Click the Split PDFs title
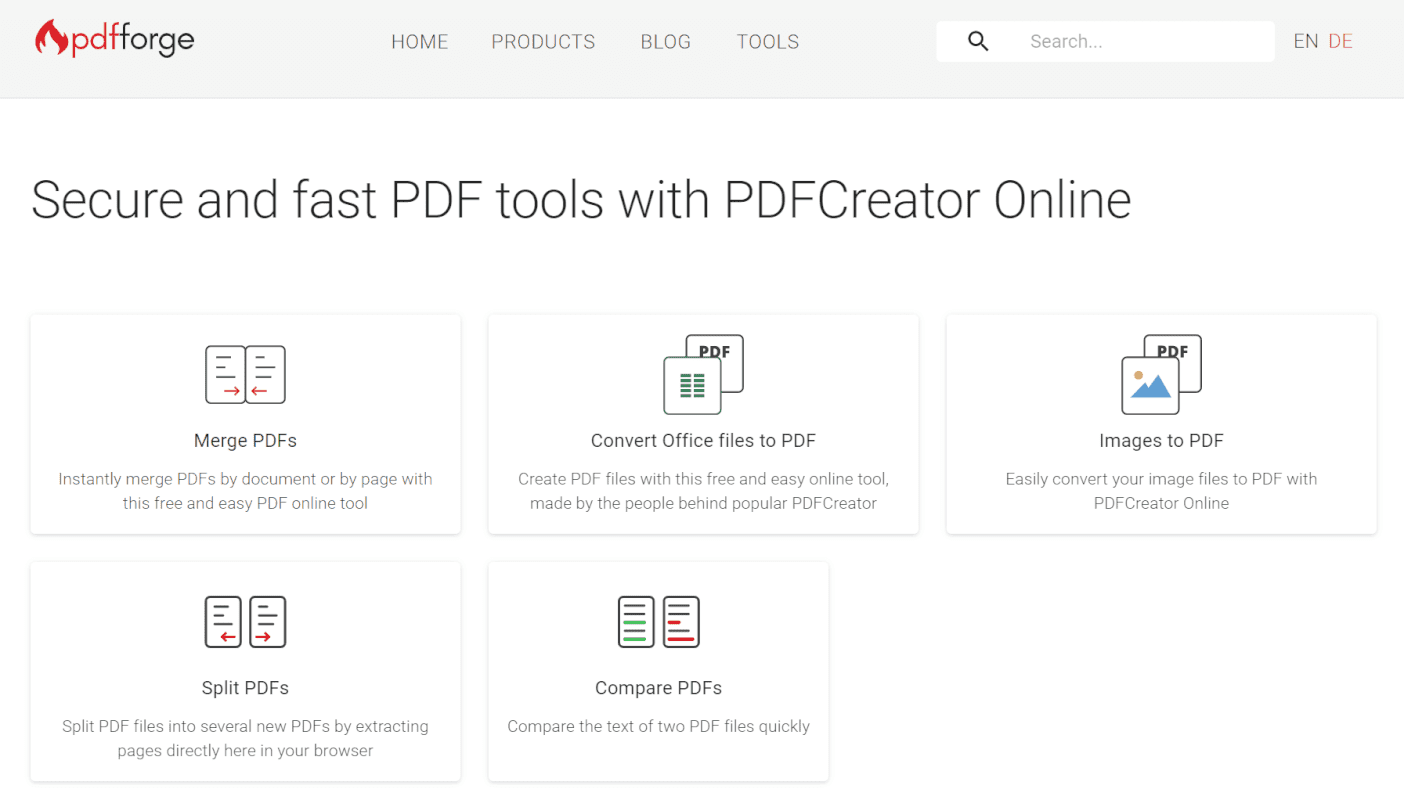Viewport: 1404px width, 800px height. pyautogui.click(x=246, y=688)
